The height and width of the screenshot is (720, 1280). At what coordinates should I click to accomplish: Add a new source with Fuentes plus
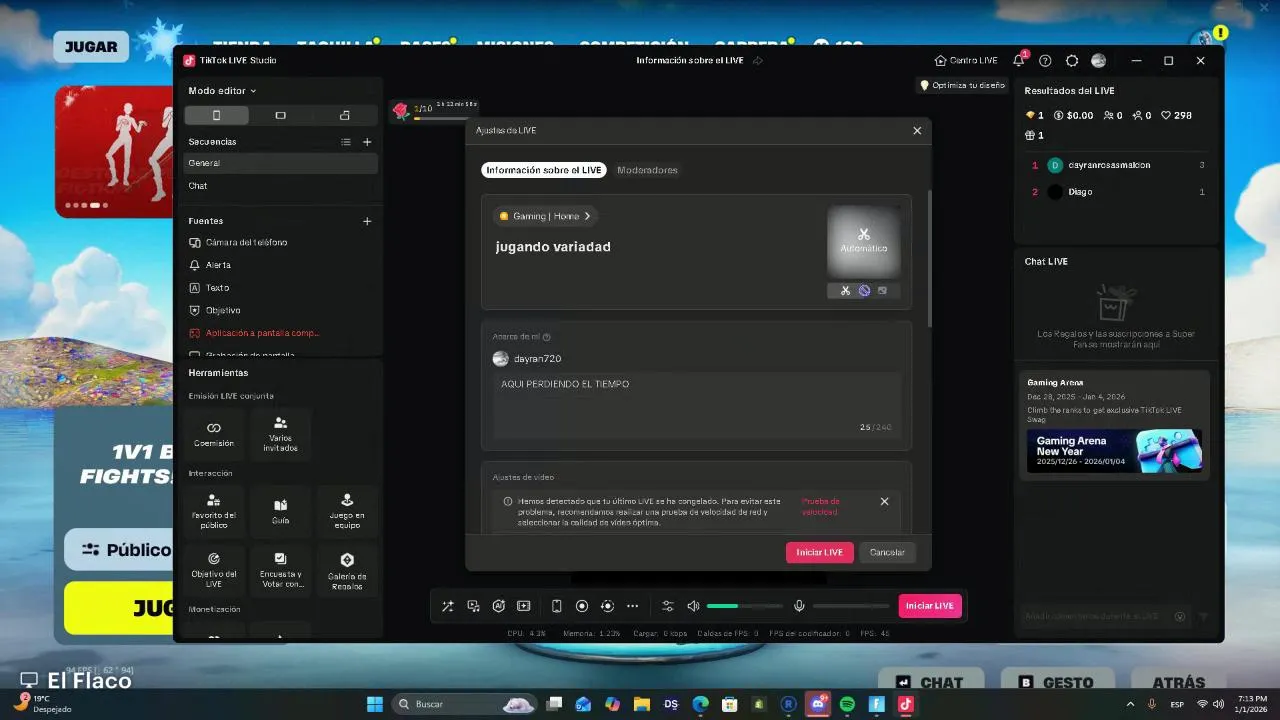[x=367, y=221]
